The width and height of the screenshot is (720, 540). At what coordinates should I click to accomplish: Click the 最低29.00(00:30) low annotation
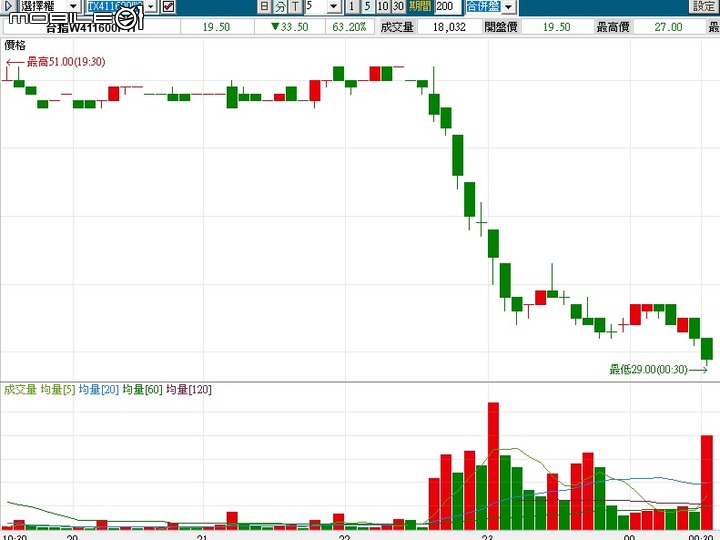pyautogui.click(x=648, y=369)
